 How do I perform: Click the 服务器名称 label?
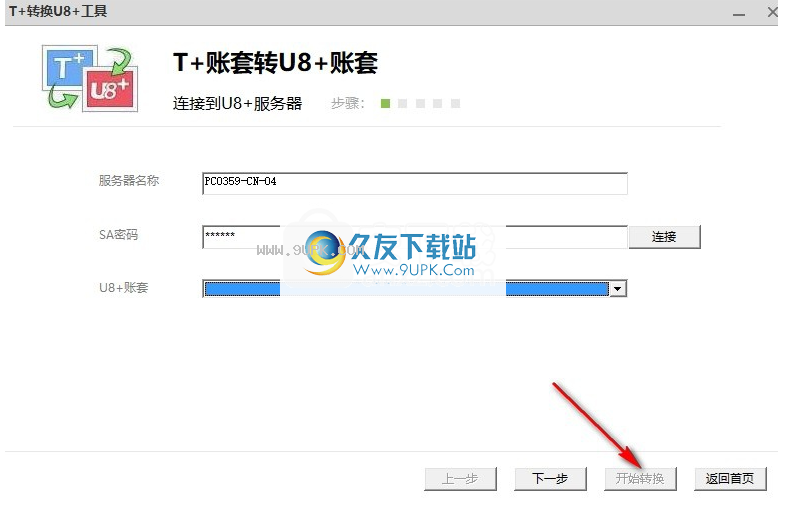(129, 181)
